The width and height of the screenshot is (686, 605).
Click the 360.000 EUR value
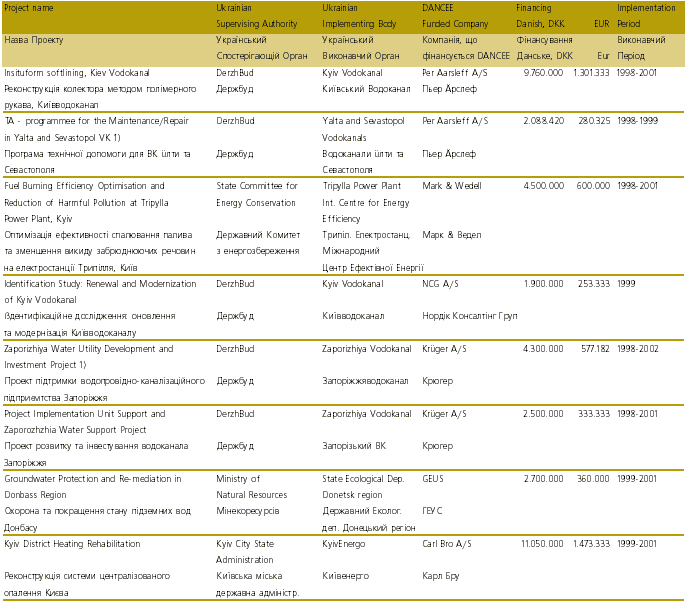(593, 479)
